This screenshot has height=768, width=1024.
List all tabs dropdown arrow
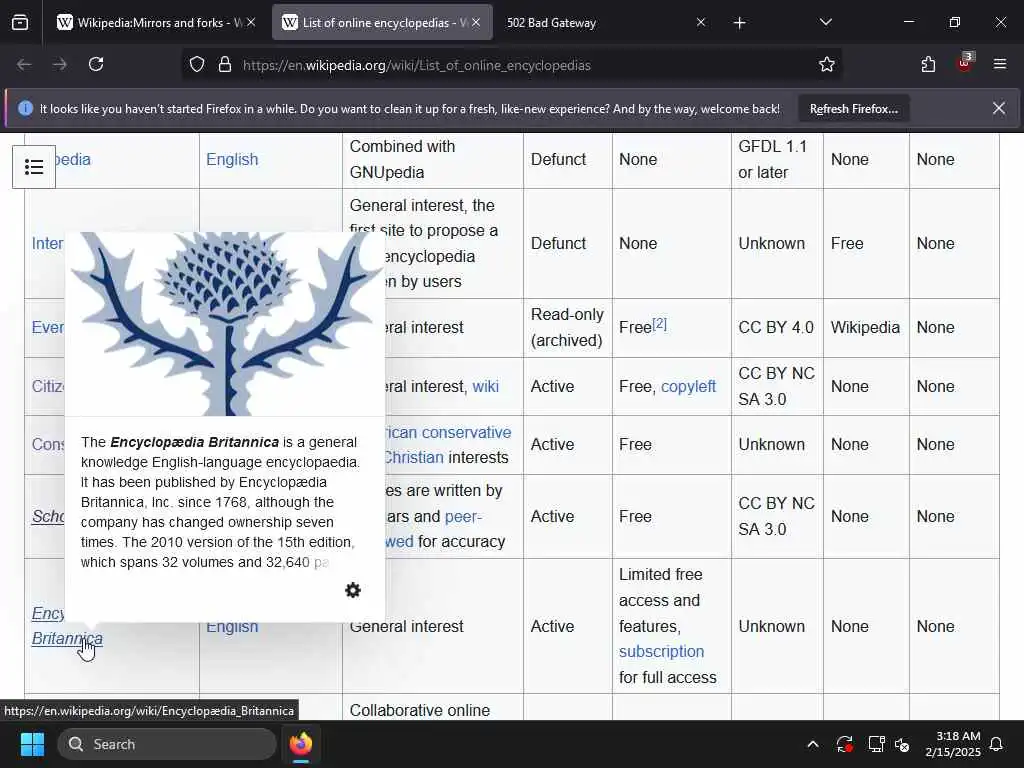pos(825,23)
